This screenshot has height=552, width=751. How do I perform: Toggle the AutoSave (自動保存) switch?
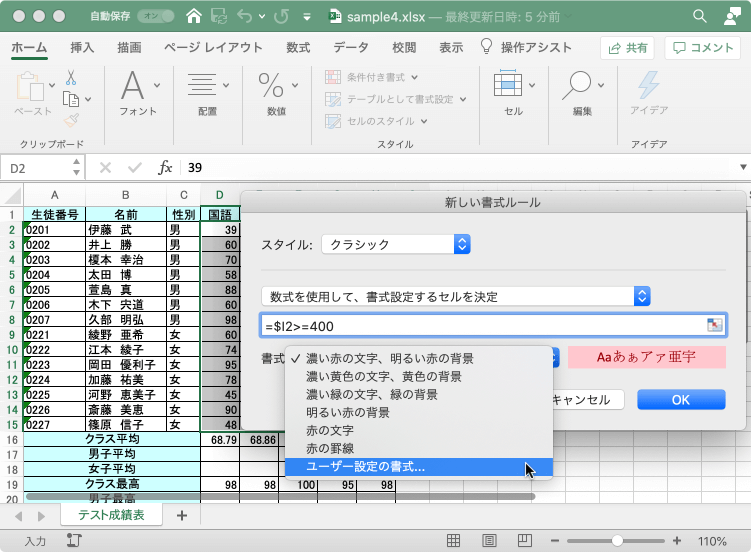tap(156, 16)
